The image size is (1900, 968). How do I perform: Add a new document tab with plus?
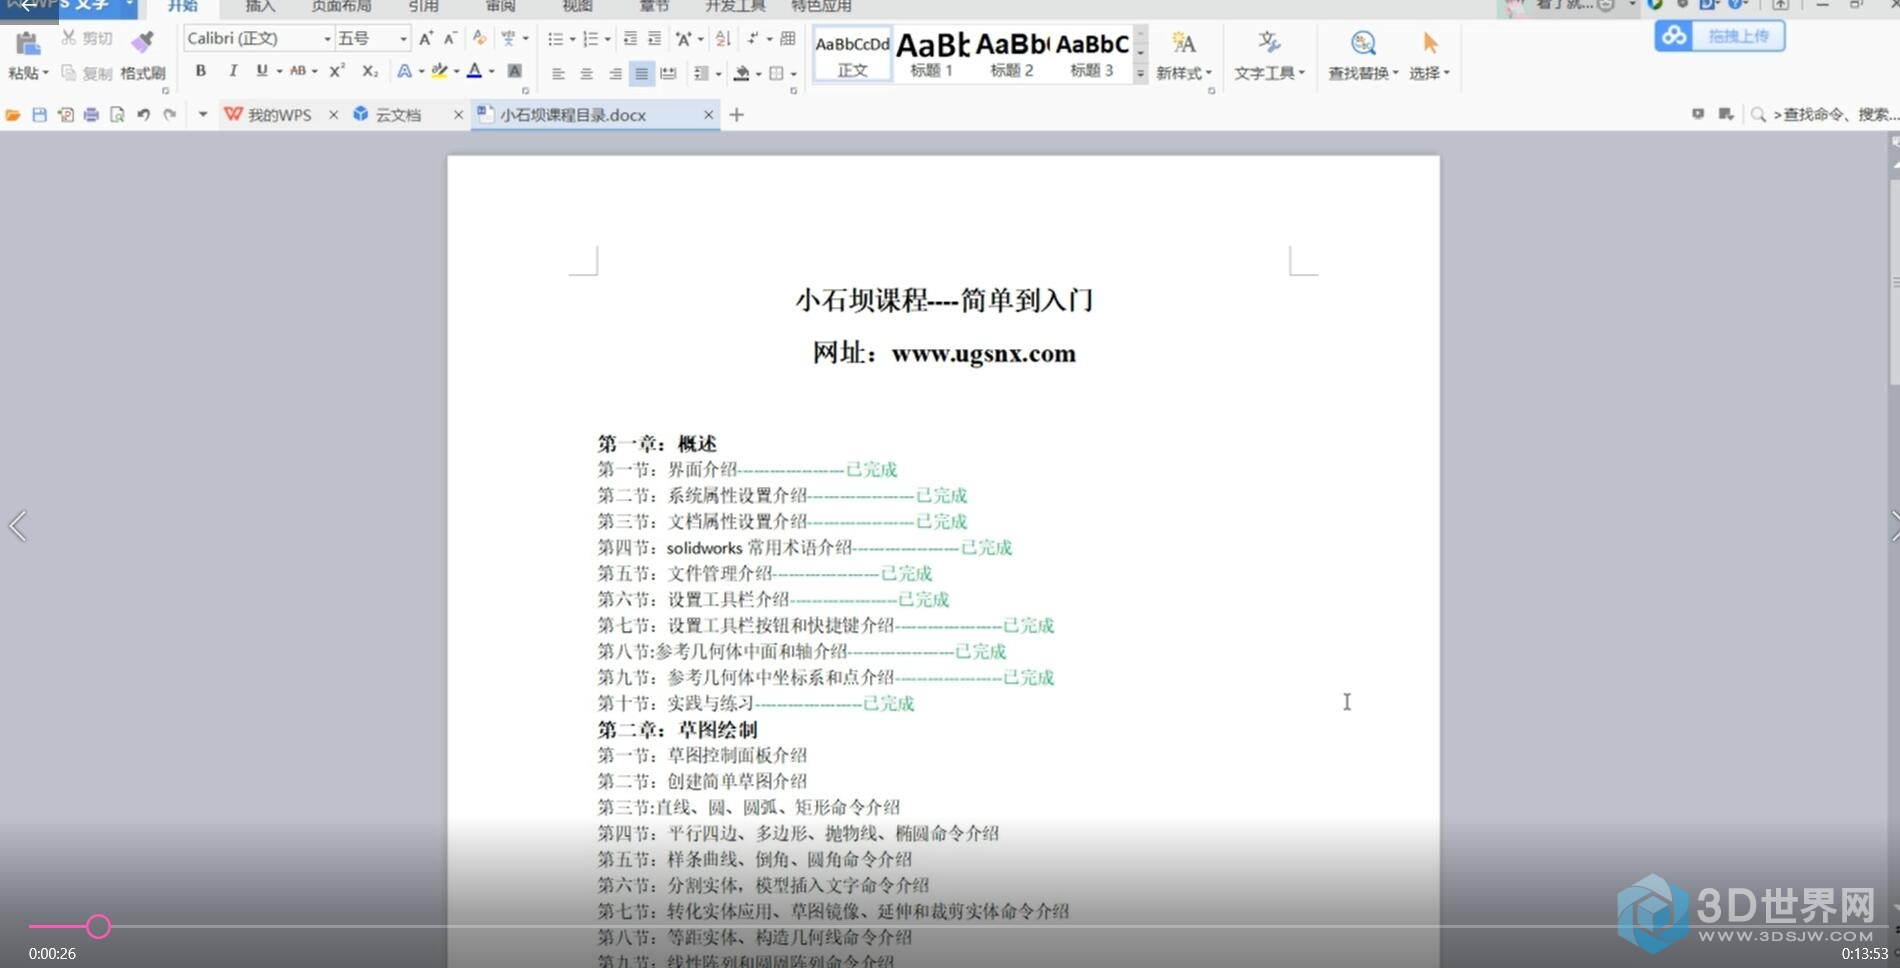736,115
